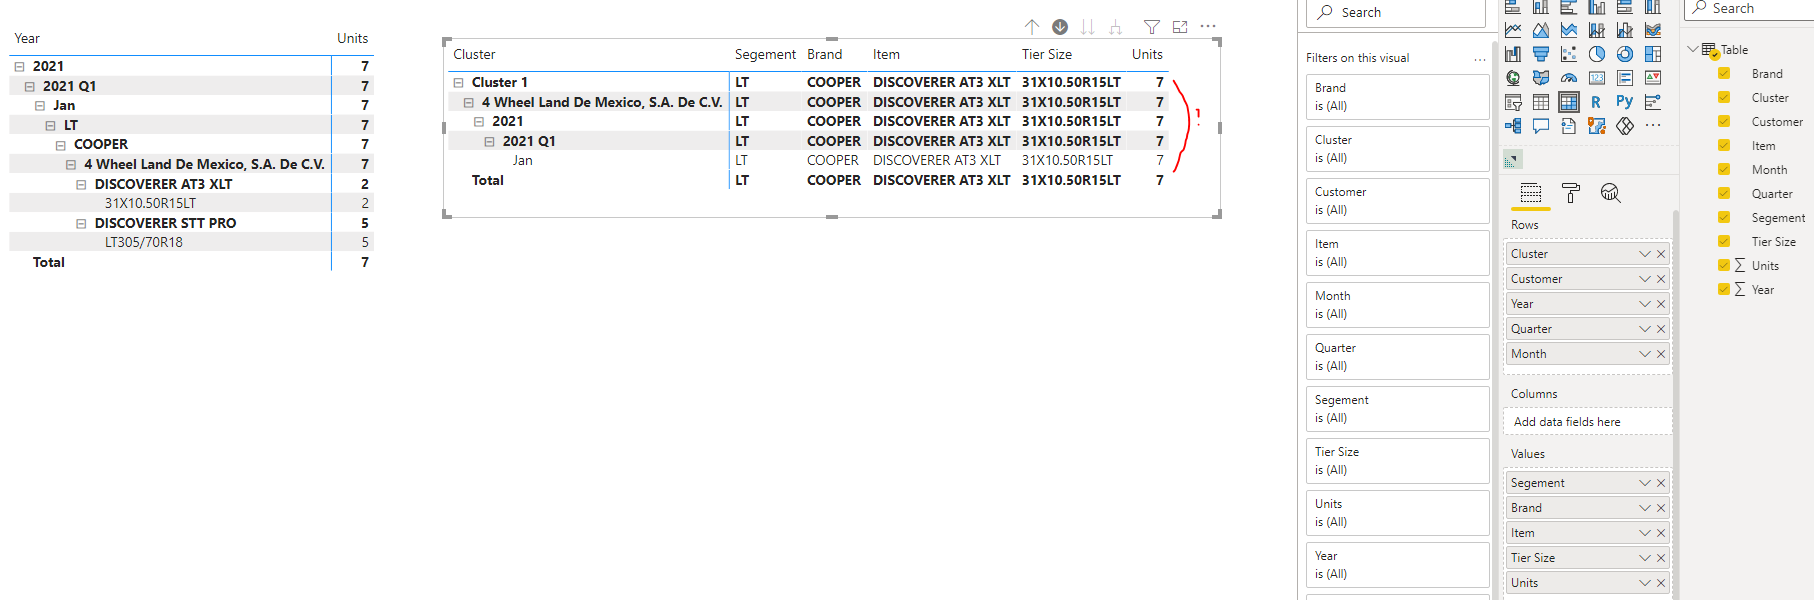Click the Add data fields here Columns well
Image resolution: width=1814 pixels, height=600 pixels.
pos(1587,422)
